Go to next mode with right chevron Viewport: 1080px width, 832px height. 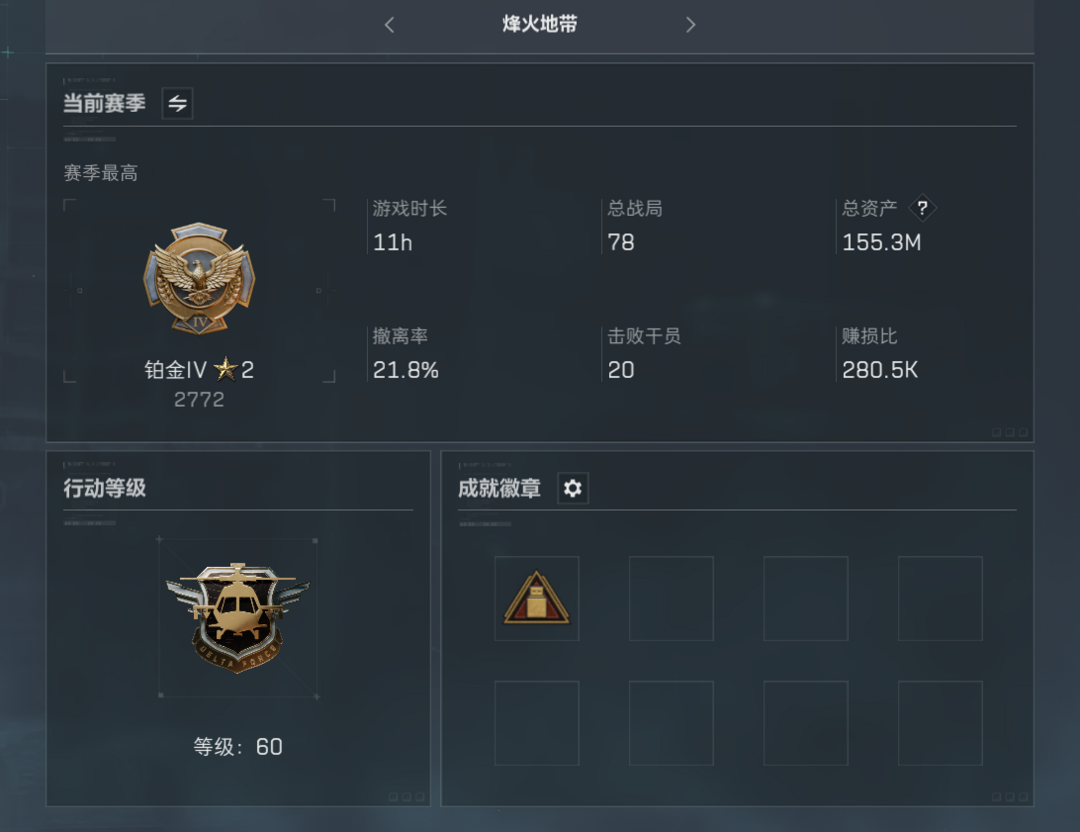(x=690, y=25)
